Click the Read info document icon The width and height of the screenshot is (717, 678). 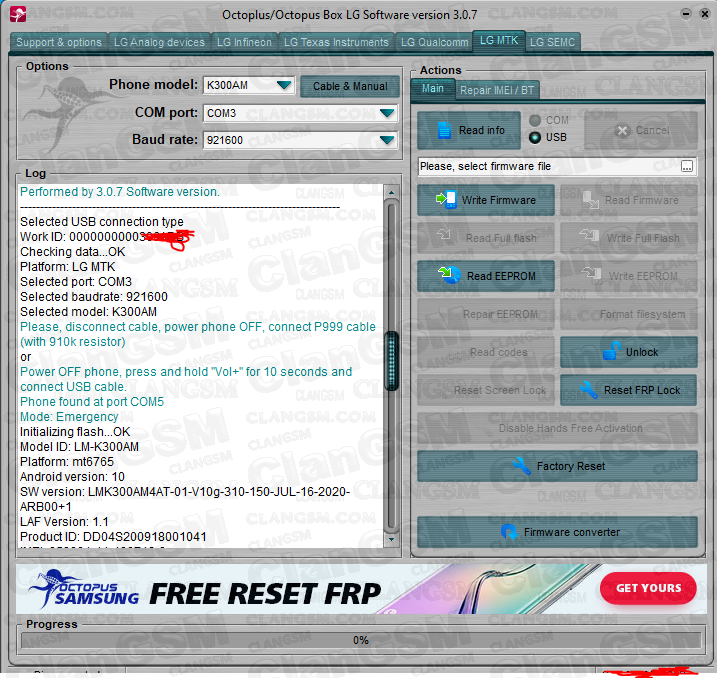pyautogui.click(x=444, y=130)
